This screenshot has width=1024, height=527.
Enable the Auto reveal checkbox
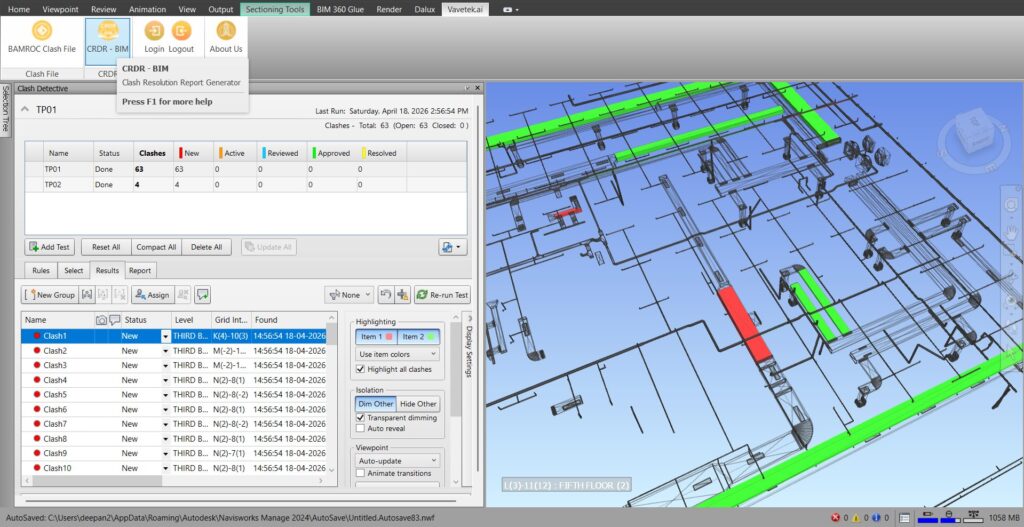coord(360,428)
